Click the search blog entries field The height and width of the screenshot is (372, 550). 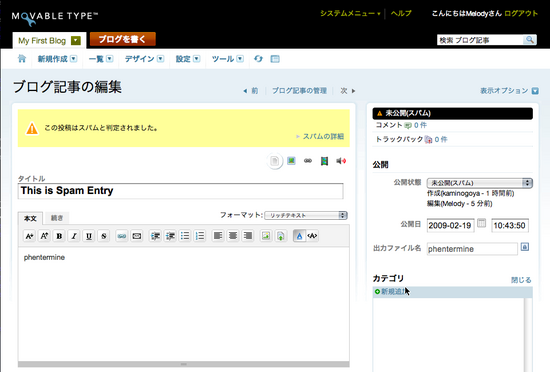(x=481, y=40)
